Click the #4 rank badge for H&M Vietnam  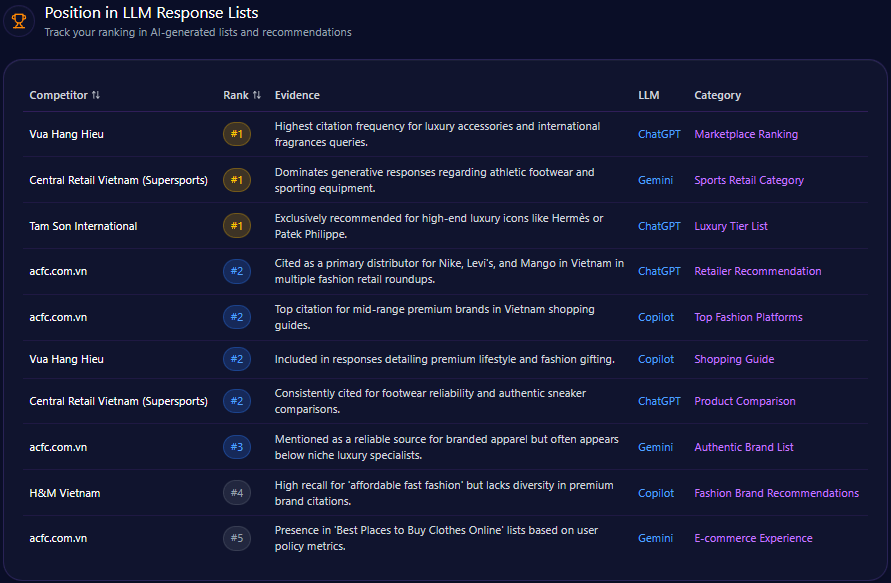click(237, 493)
